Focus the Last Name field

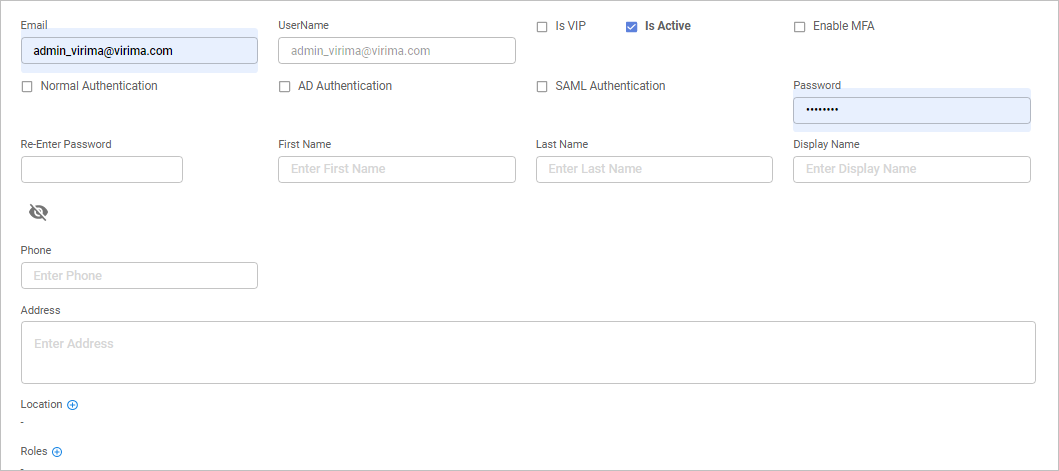[654, 170]
